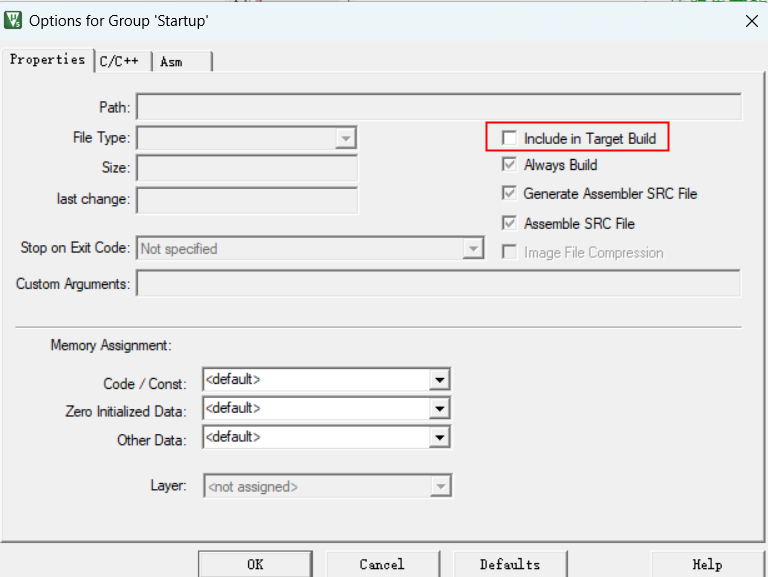This screenshot has height=577, width=768.
Task: Click the Keil uVision title bar icon
Action: click(14, 20)
